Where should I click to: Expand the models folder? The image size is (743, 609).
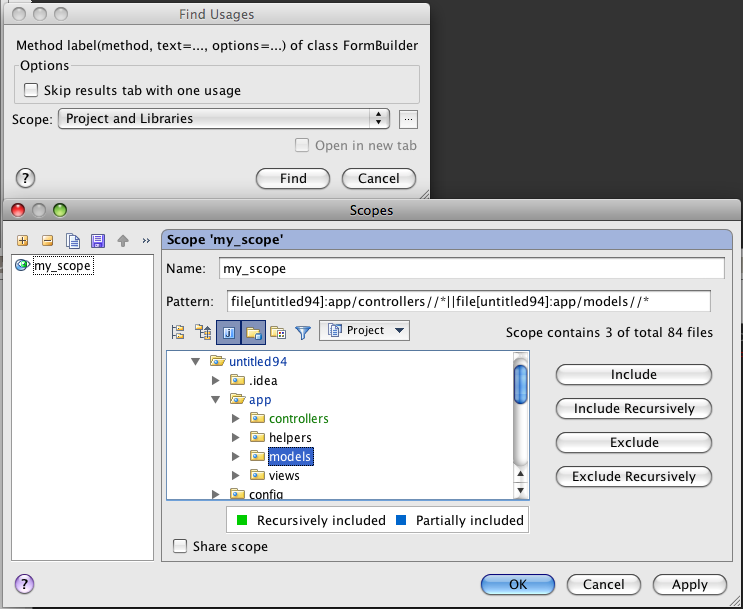pos(236,456)
